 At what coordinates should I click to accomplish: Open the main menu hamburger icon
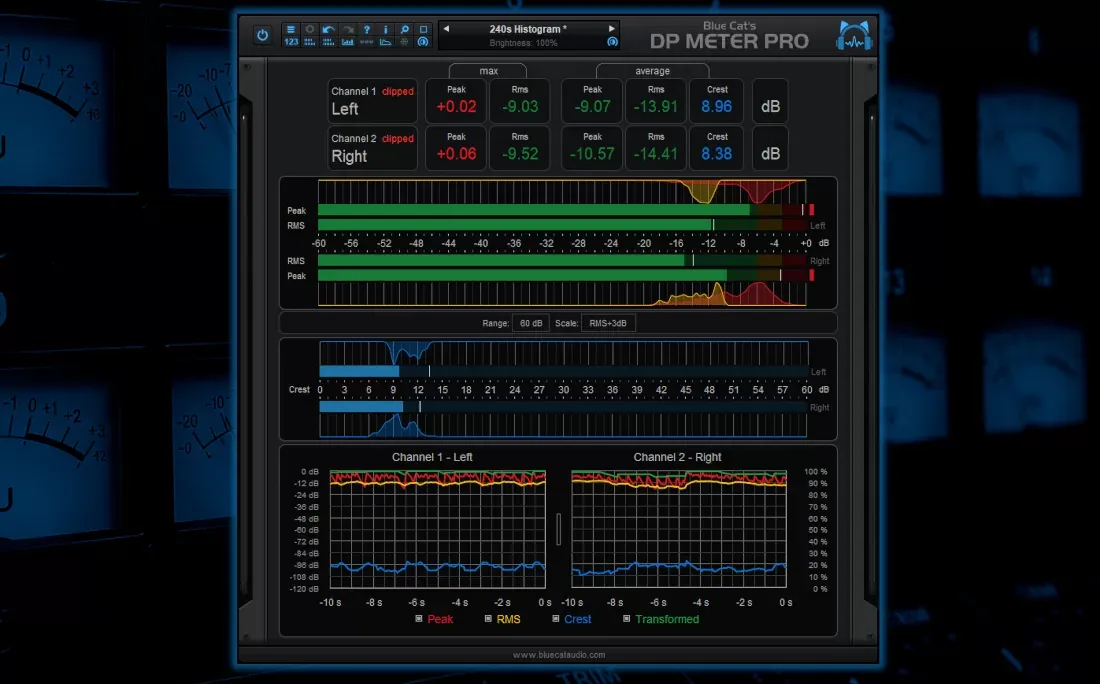tap(290, 29)
